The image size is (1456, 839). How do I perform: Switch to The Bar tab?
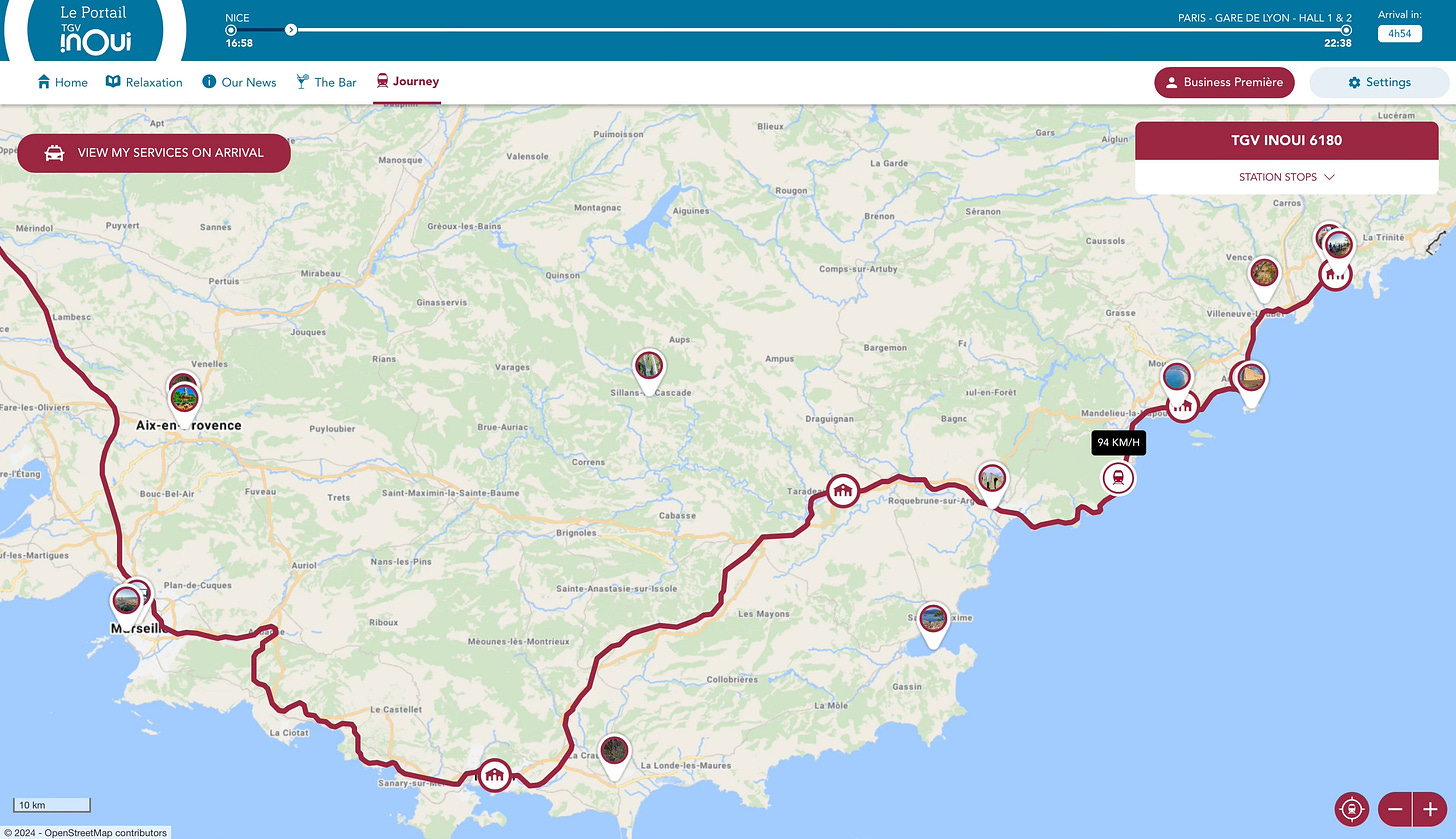point(326,82)
